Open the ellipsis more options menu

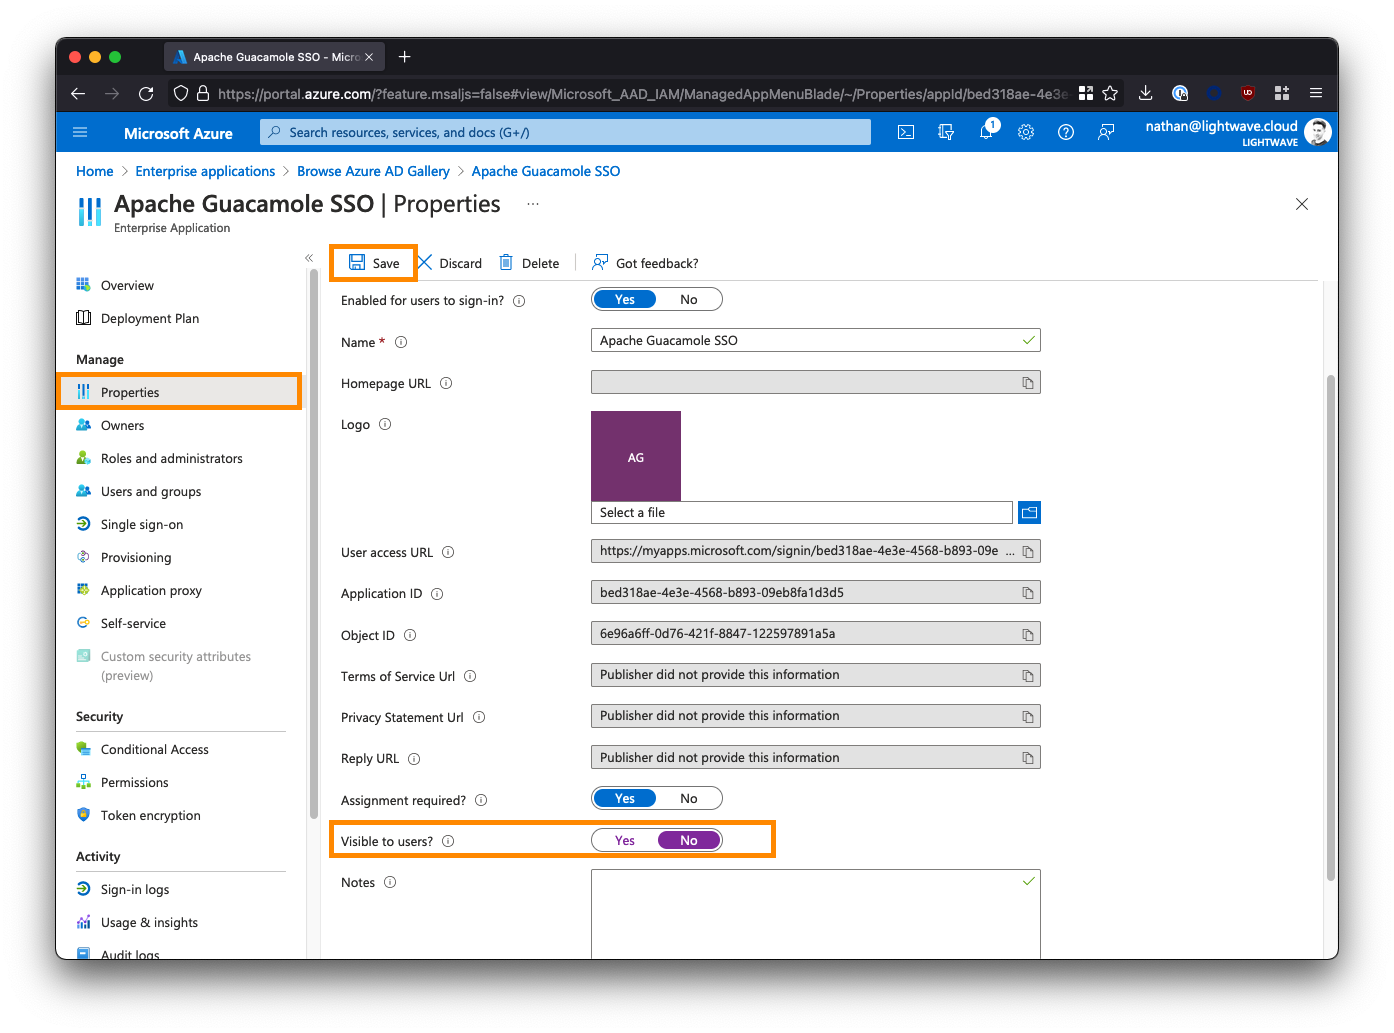pyautogui.click(x=533, y=204)
